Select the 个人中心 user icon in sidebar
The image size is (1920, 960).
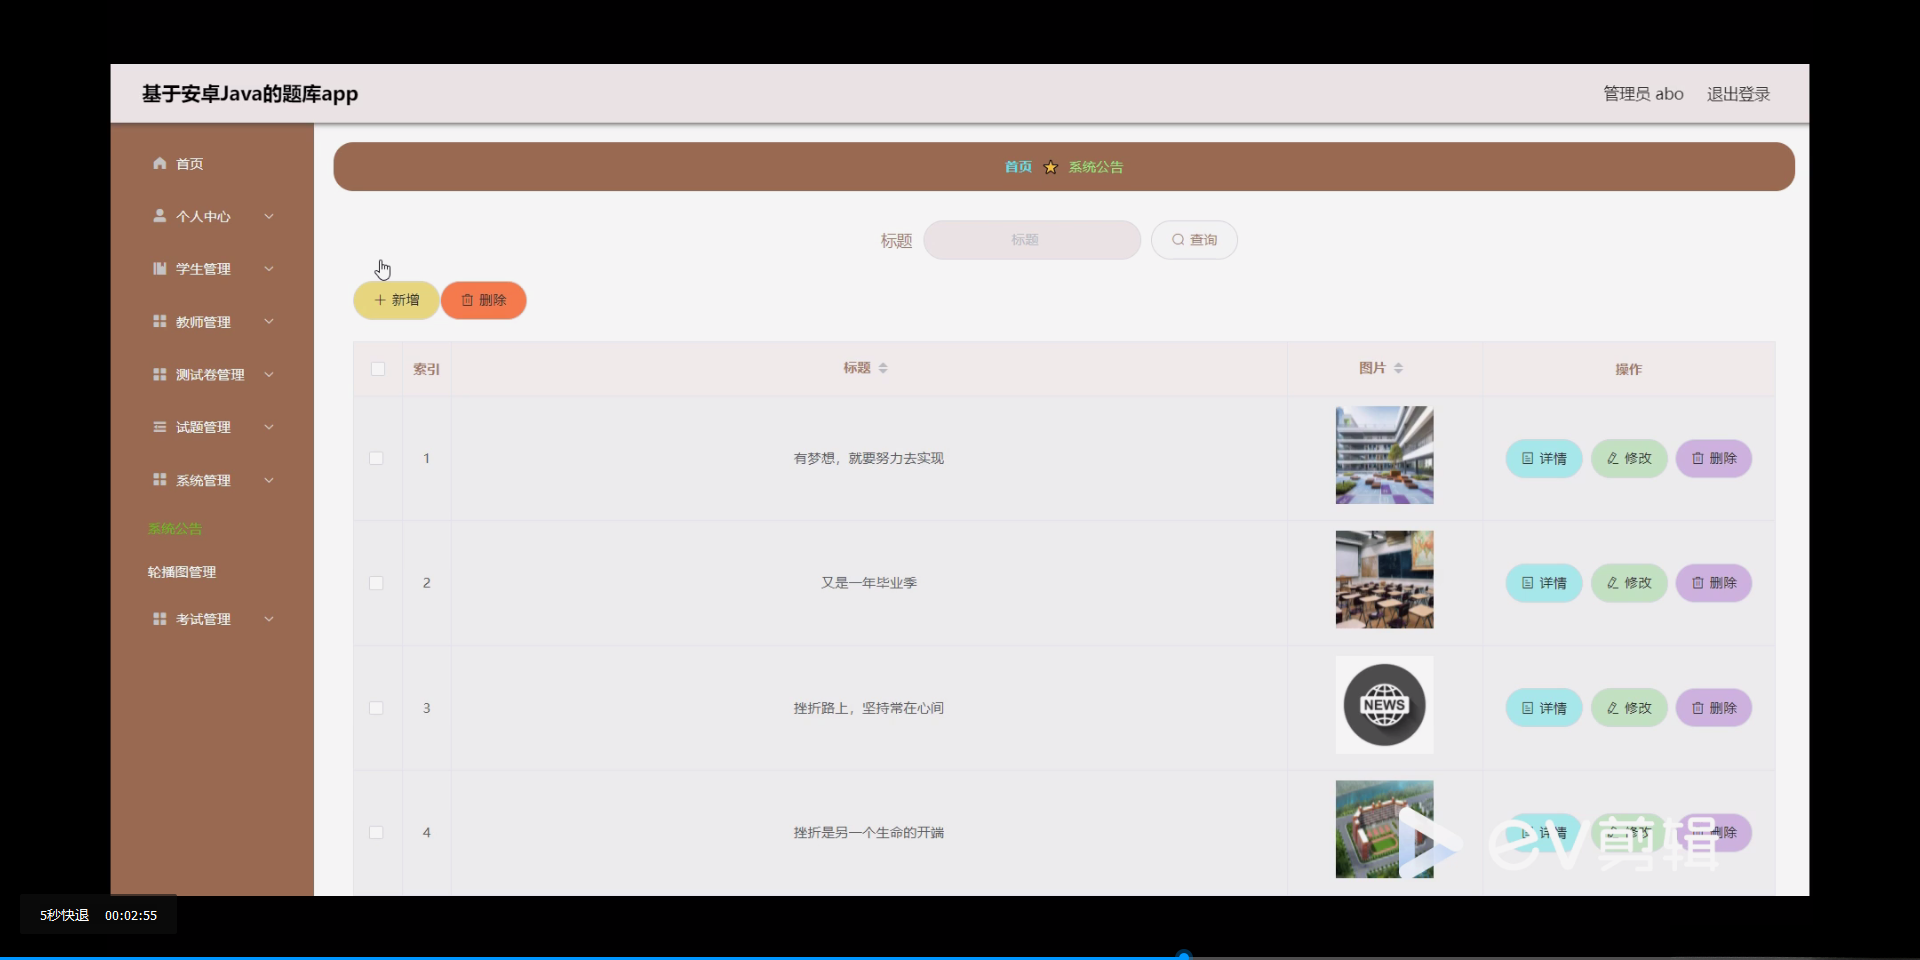pyautogui.click(x=159, y=216)
